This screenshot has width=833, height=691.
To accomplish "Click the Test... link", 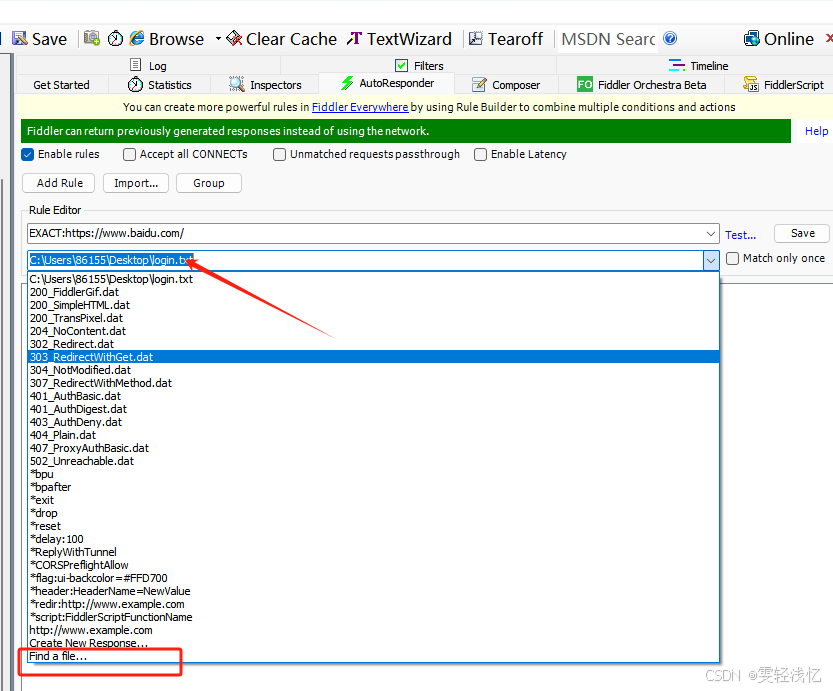I will 741,235.
